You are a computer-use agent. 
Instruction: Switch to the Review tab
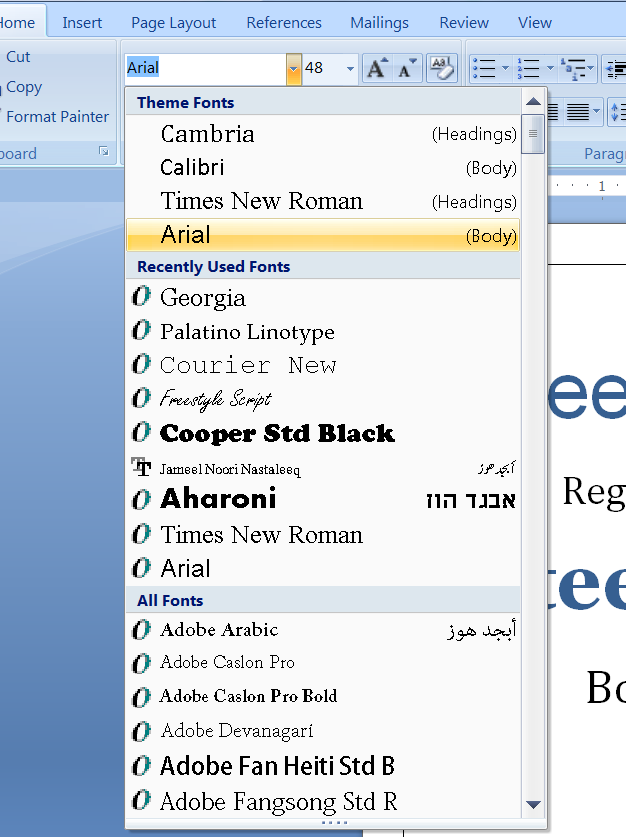pos(464,22)
